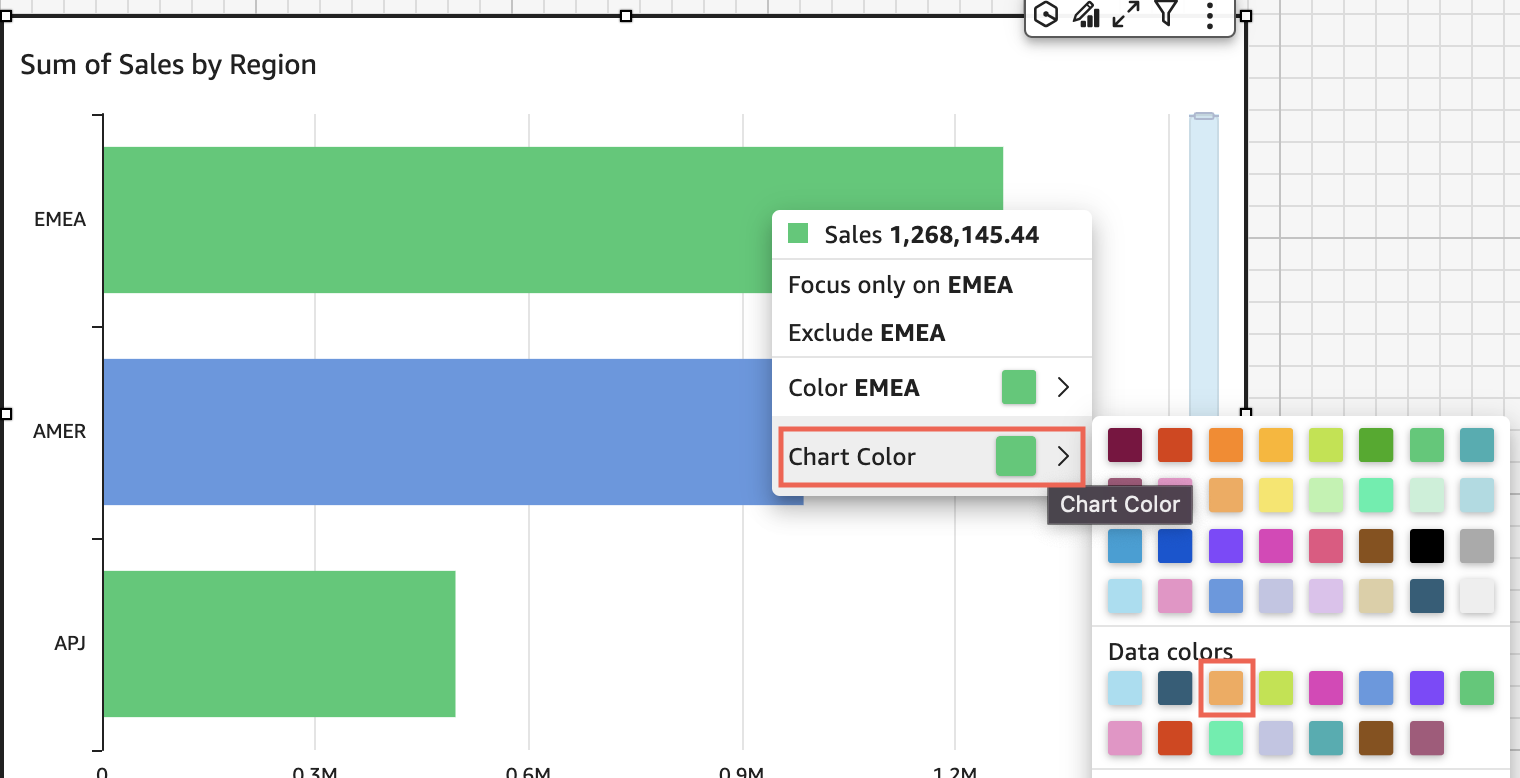Screen dimensions: 1520x778
Task: Open the visual's filter funnel icon
Action: (1166, 14)
